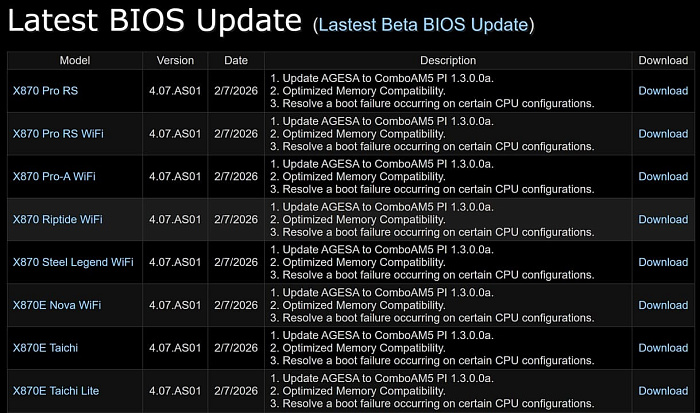Open the Lastest Beta BIOS Update link
The width and height of the screenshot is (700, 413).
click(423, 24)
